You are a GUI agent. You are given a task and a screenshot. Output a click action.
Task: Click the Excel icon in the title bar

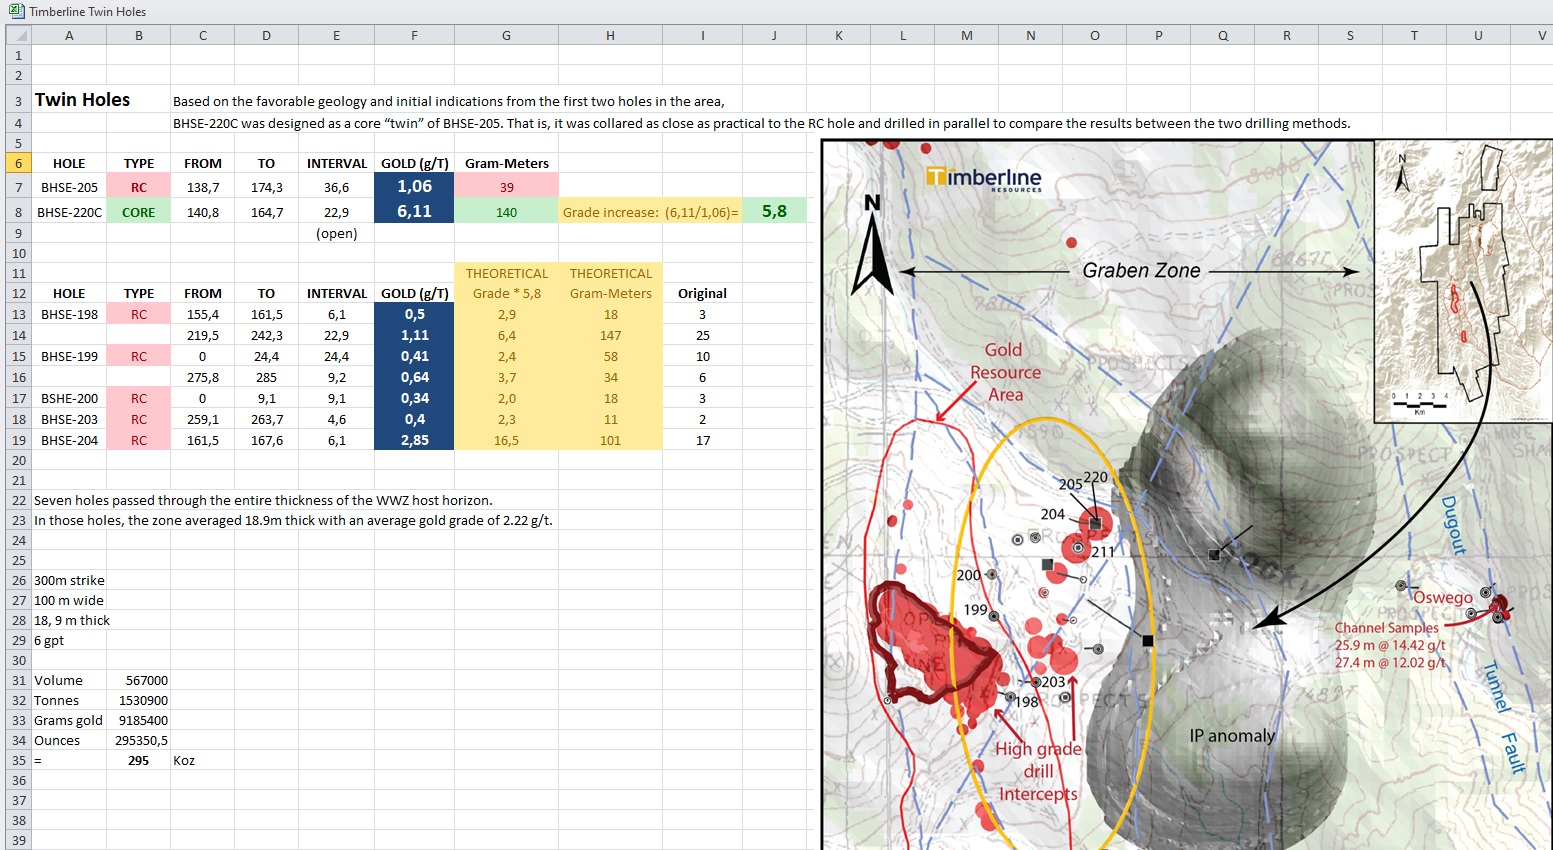tap(16, 11)
